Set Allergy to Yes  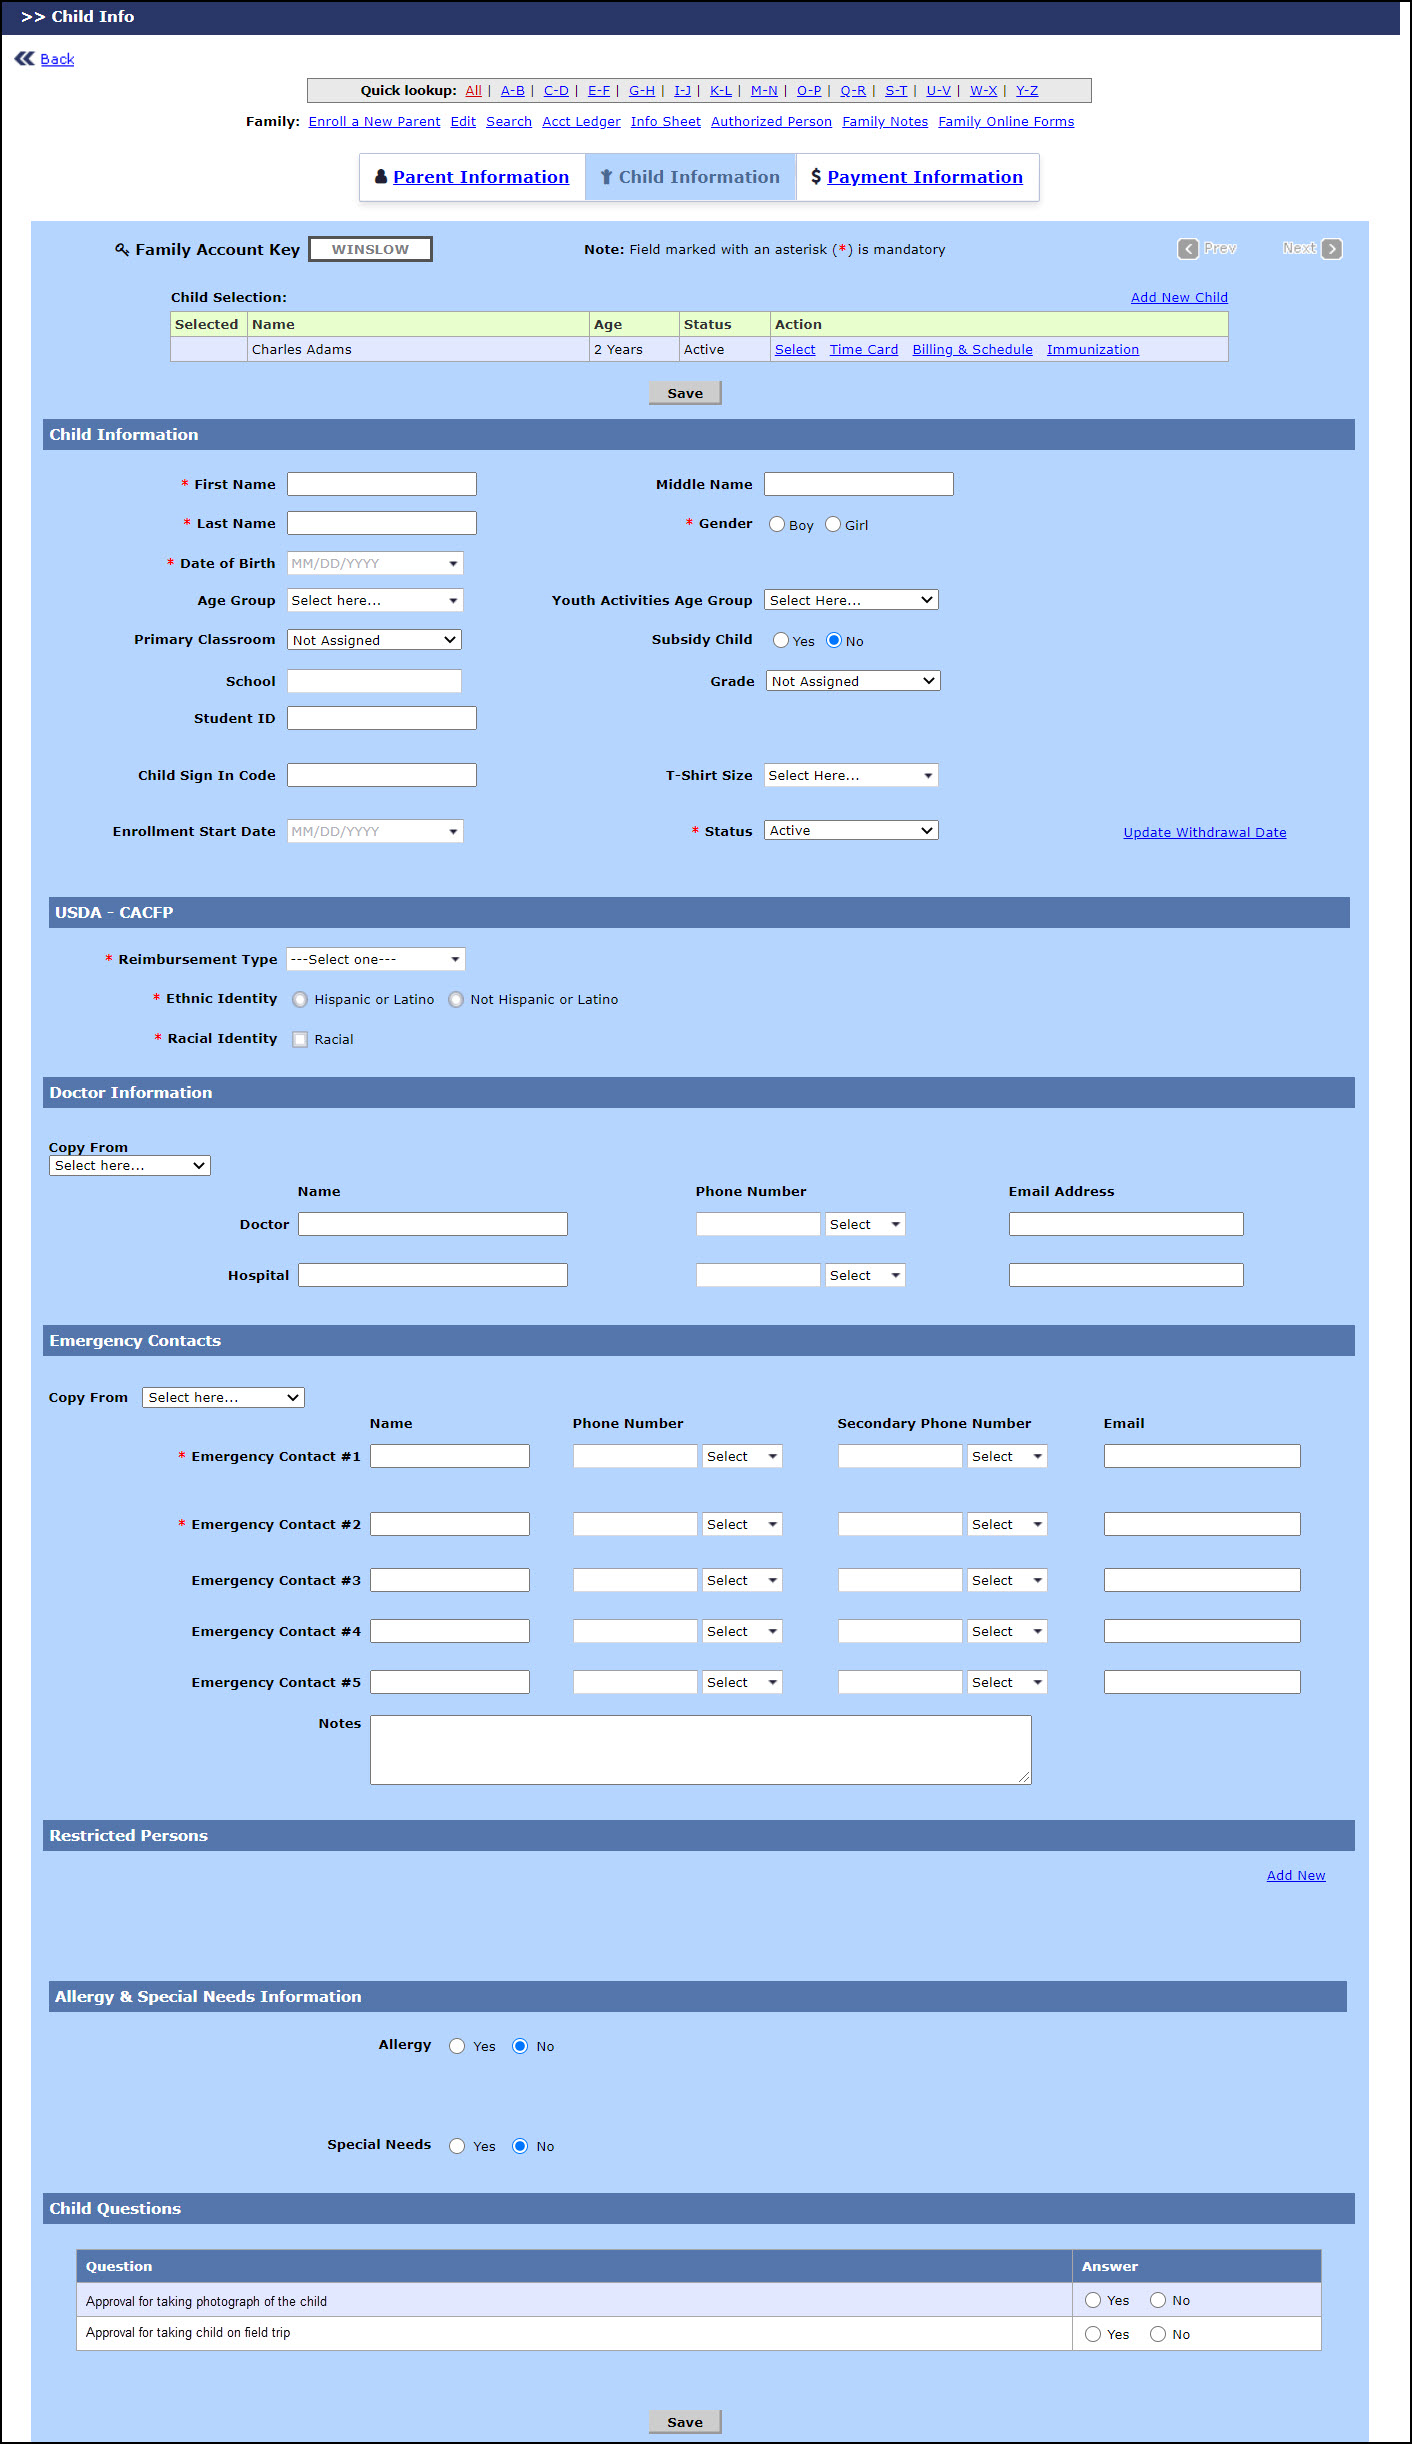pyautogui.click(x=457, y=2046)
